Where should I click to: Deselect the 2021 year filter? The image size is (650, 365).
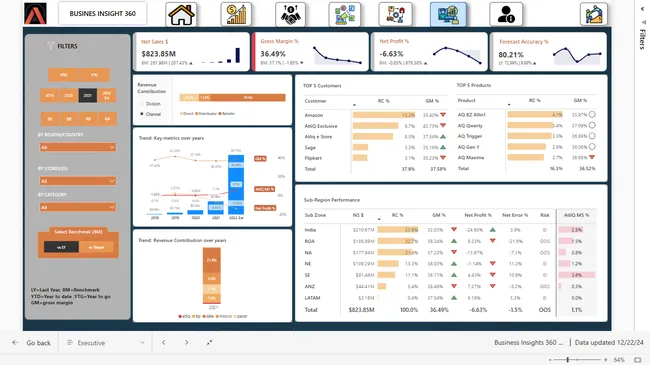pyautogui.click(x=87, y=95)
